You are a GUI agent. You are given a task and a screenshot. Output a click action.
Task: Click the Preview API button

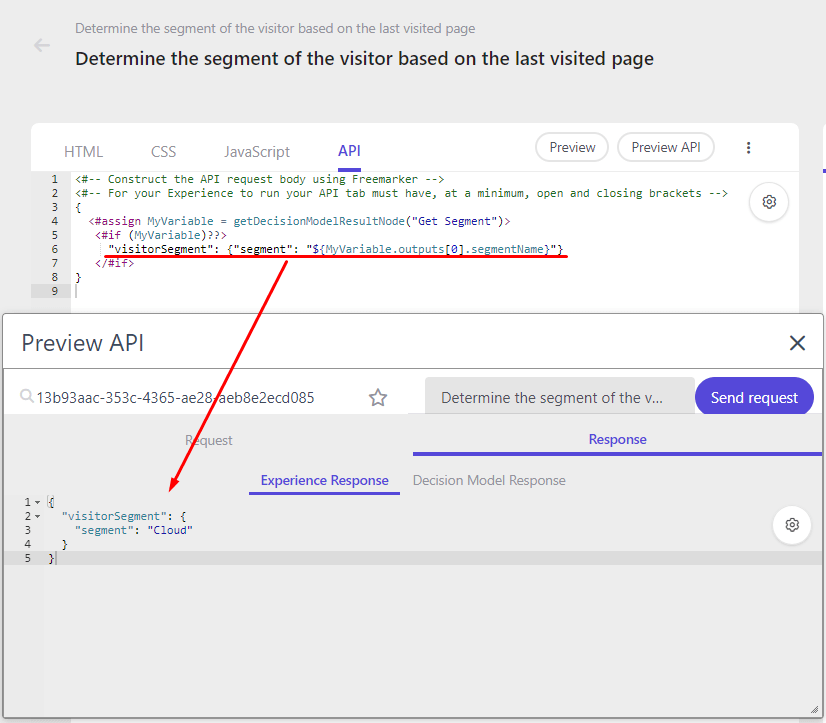[x=665, y=146]
